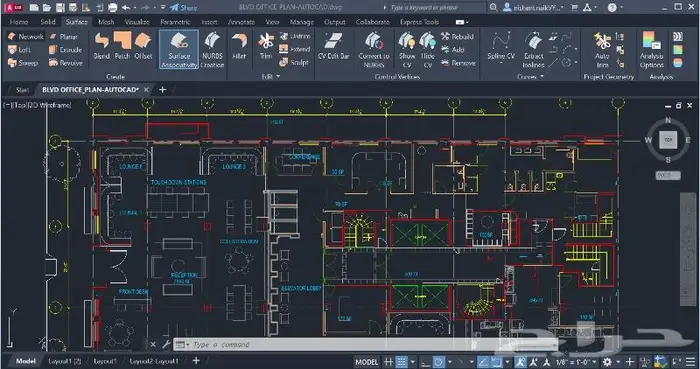Screen dimensions: 700x369
Task: Open the Spline CV dropdown arrow
Action: tap(501, 63)
